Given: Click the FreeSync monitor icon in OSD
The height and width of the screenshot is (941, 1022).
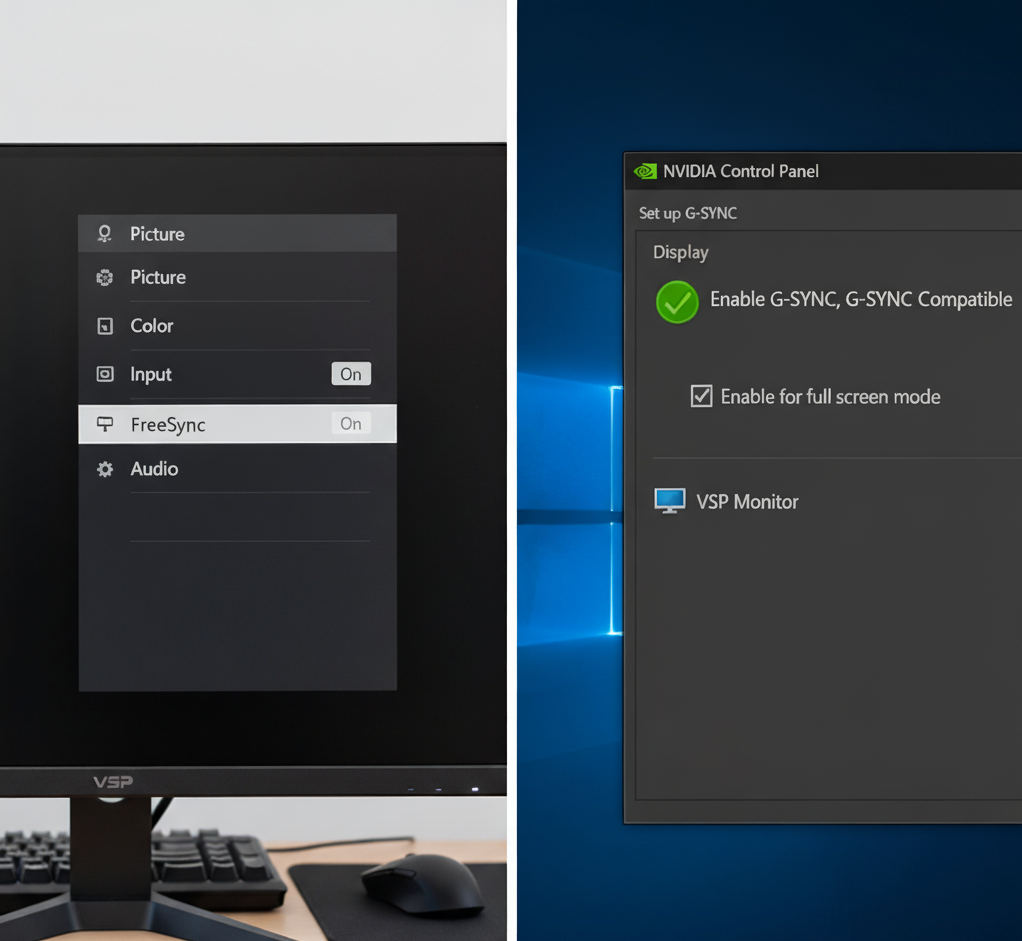Looking at the screenshot, I should point(105,424).
